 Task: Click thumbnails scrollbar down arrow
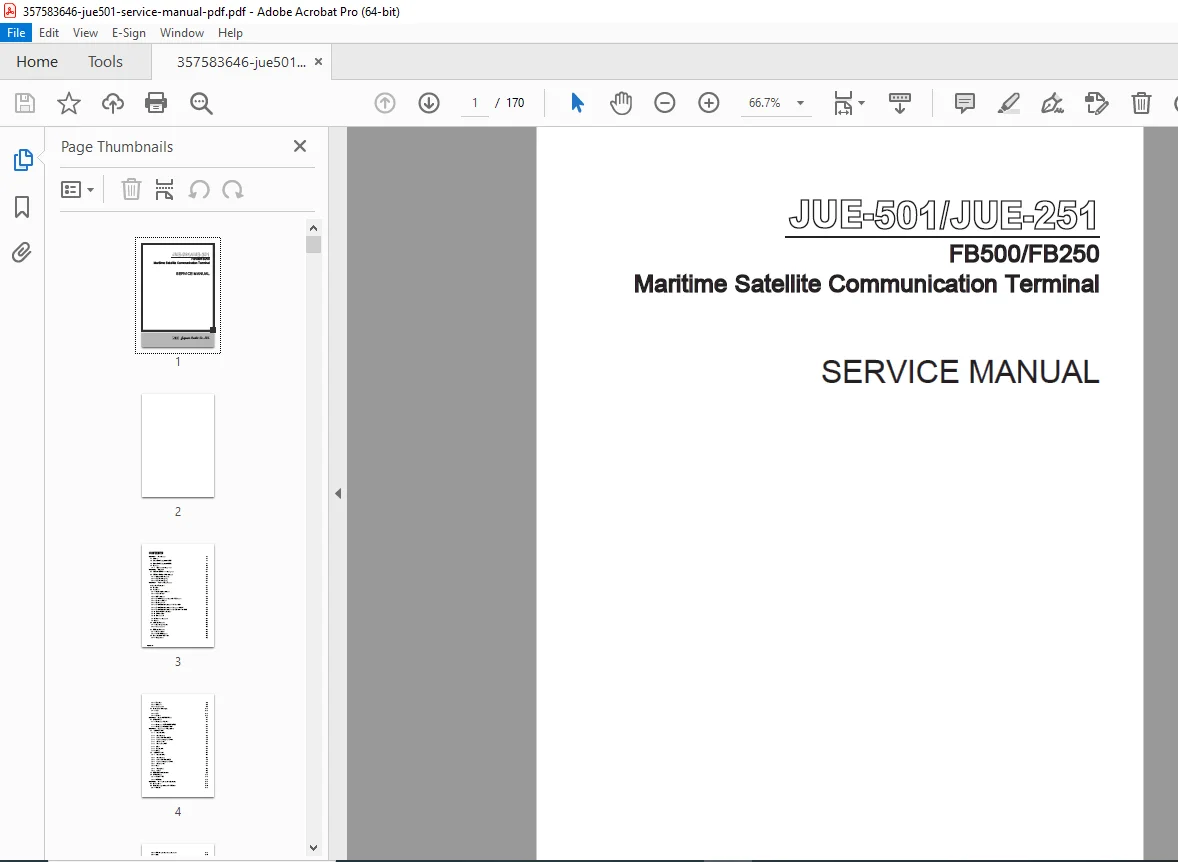click(x=313, y=848)
